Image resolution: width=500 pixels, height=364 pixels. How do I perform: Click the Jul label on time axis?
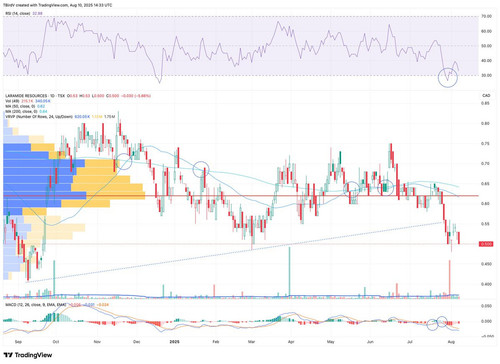pyautogui.click(x=410, y=342)
